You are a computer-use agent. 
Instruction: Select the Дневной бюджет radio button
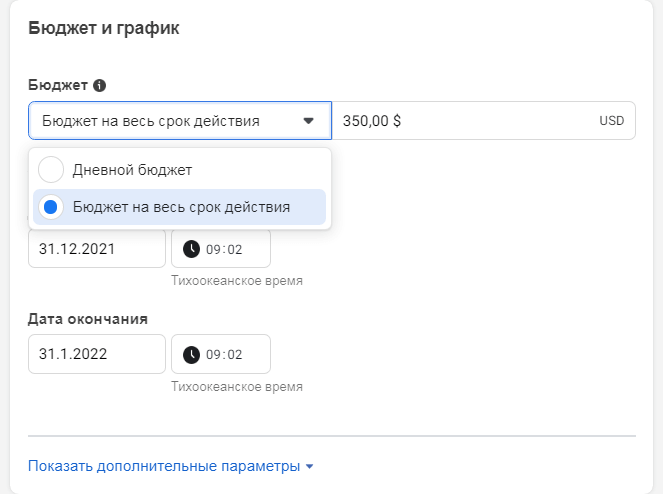(x=51, y=170)
